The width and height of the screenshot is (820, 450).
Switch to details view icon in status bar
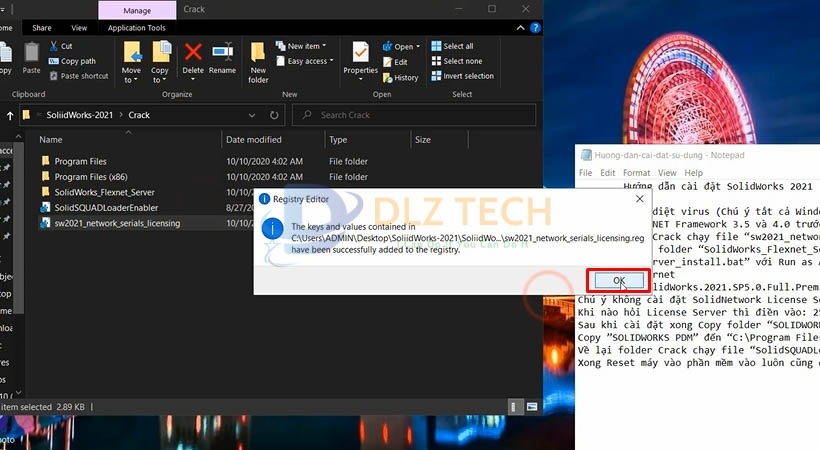coord(515,407)
